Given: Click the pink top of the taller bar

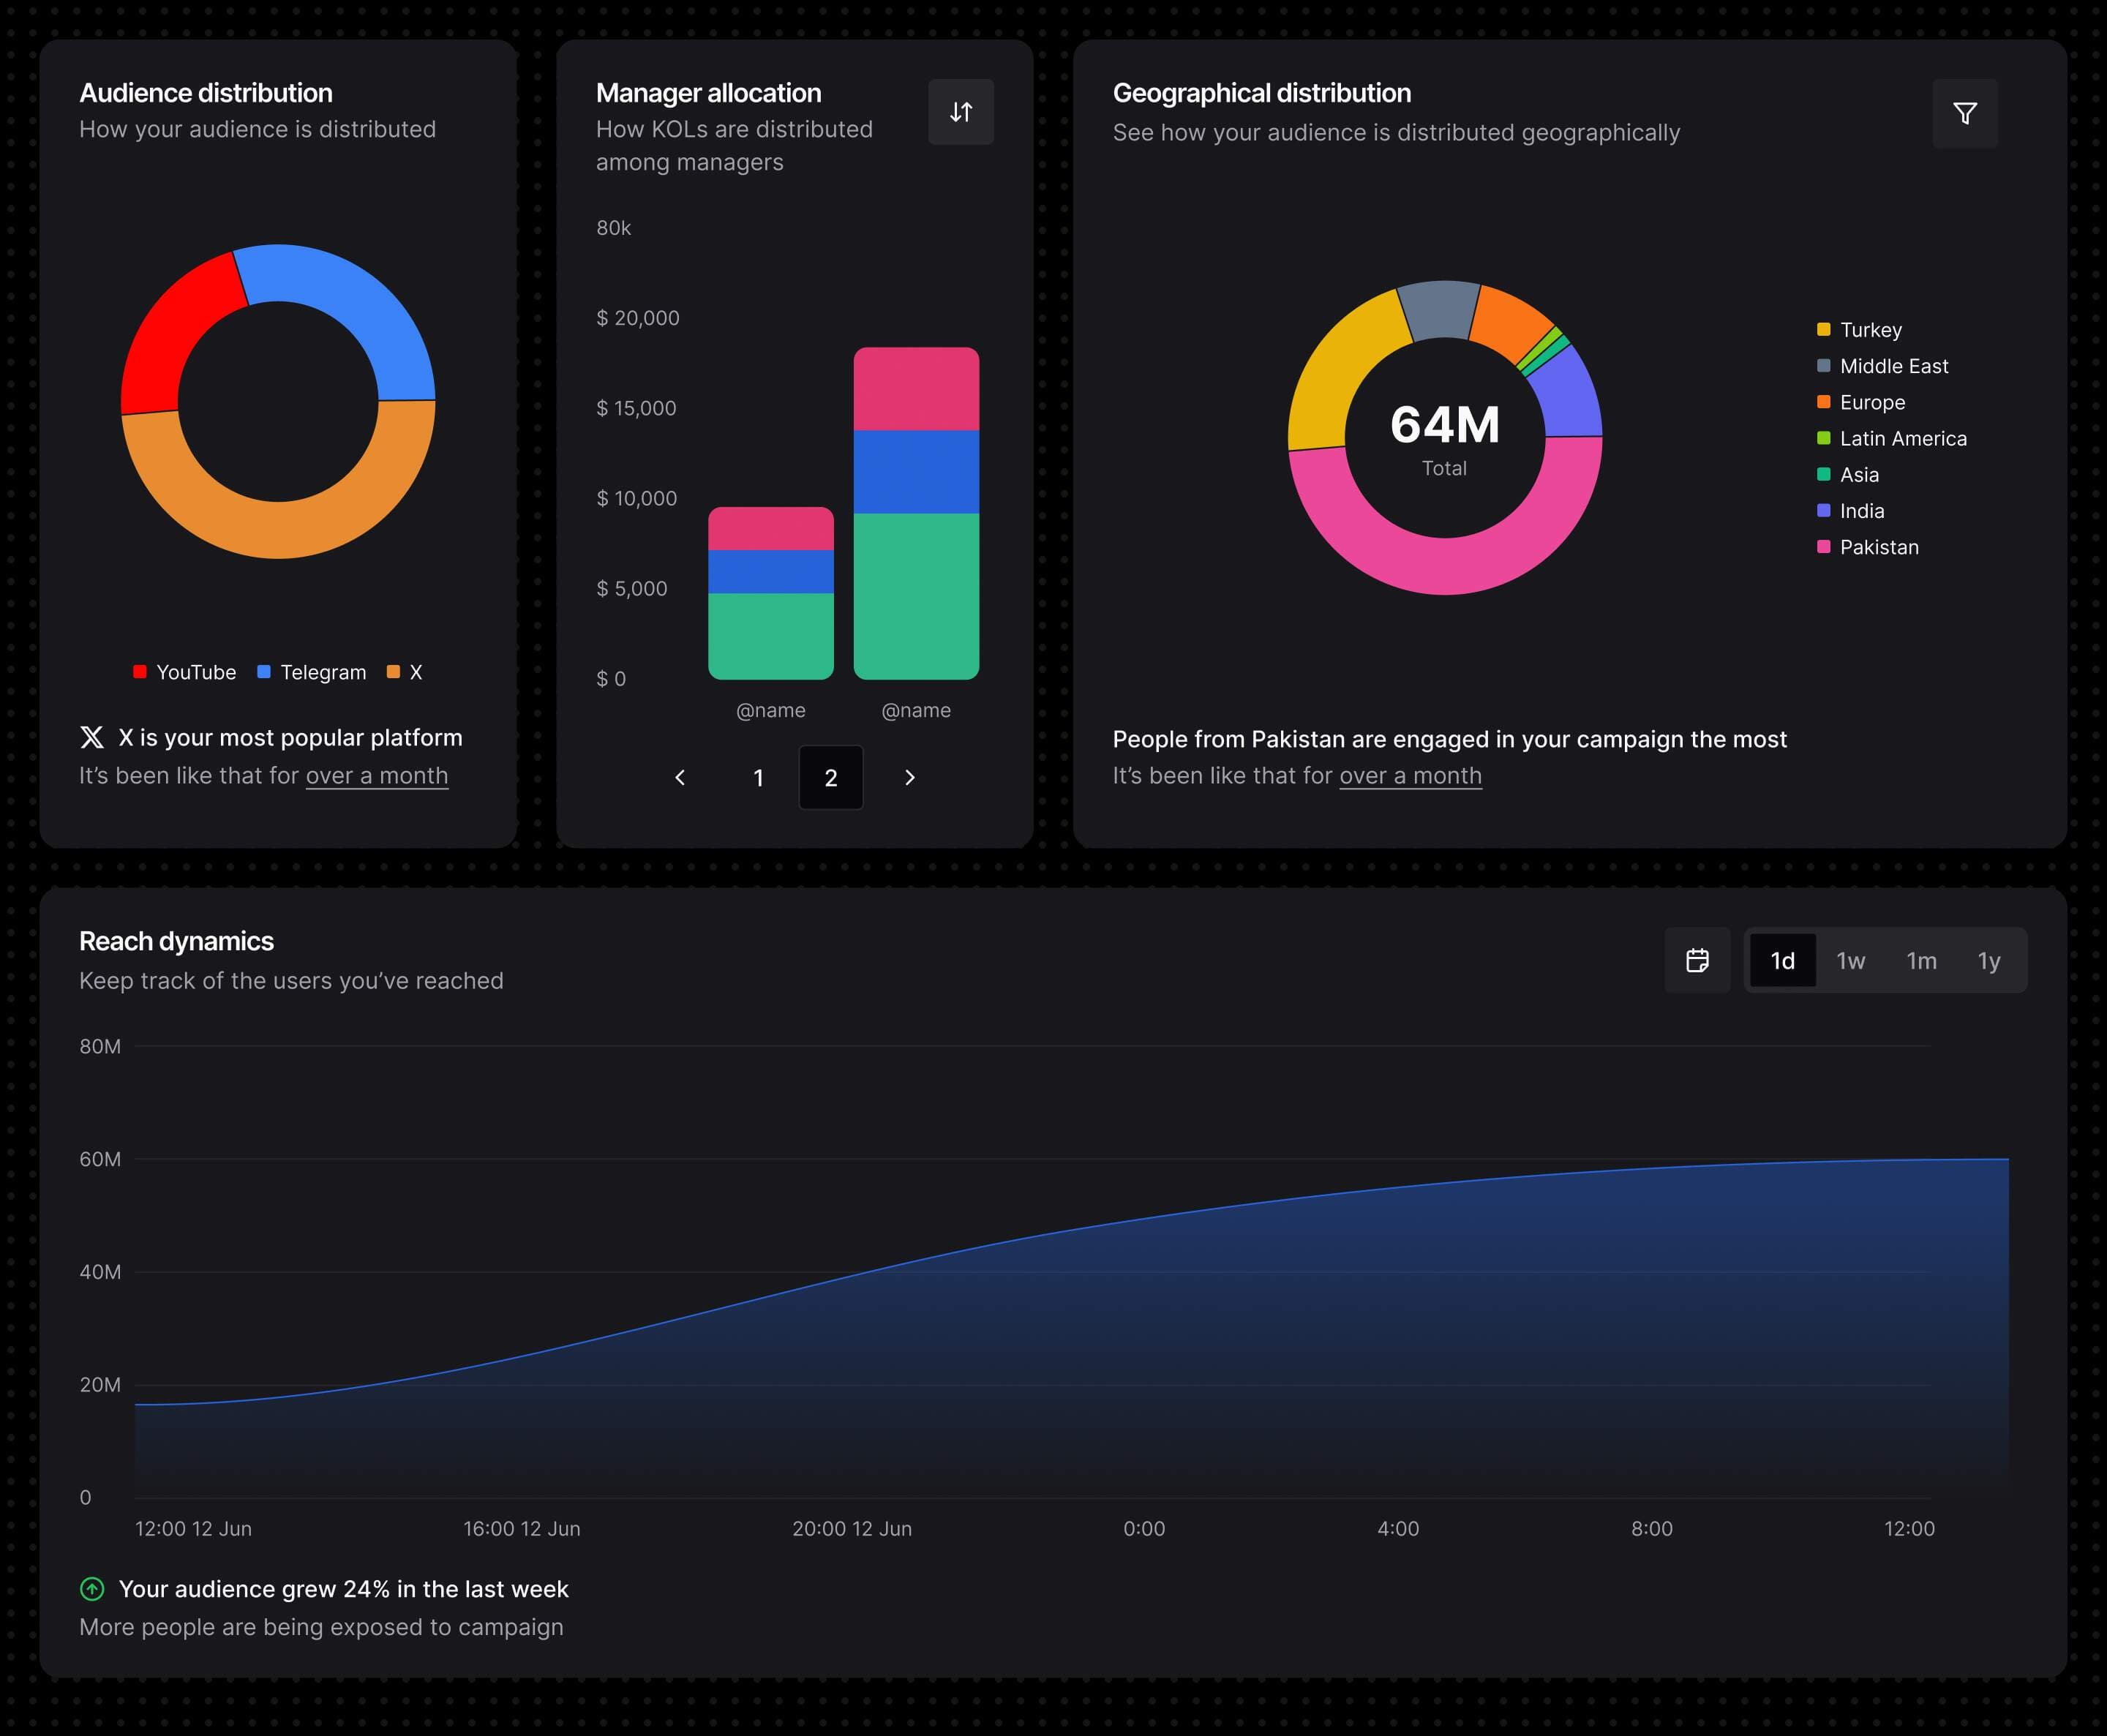Looking at the screenshot, I should click(916, 389).
